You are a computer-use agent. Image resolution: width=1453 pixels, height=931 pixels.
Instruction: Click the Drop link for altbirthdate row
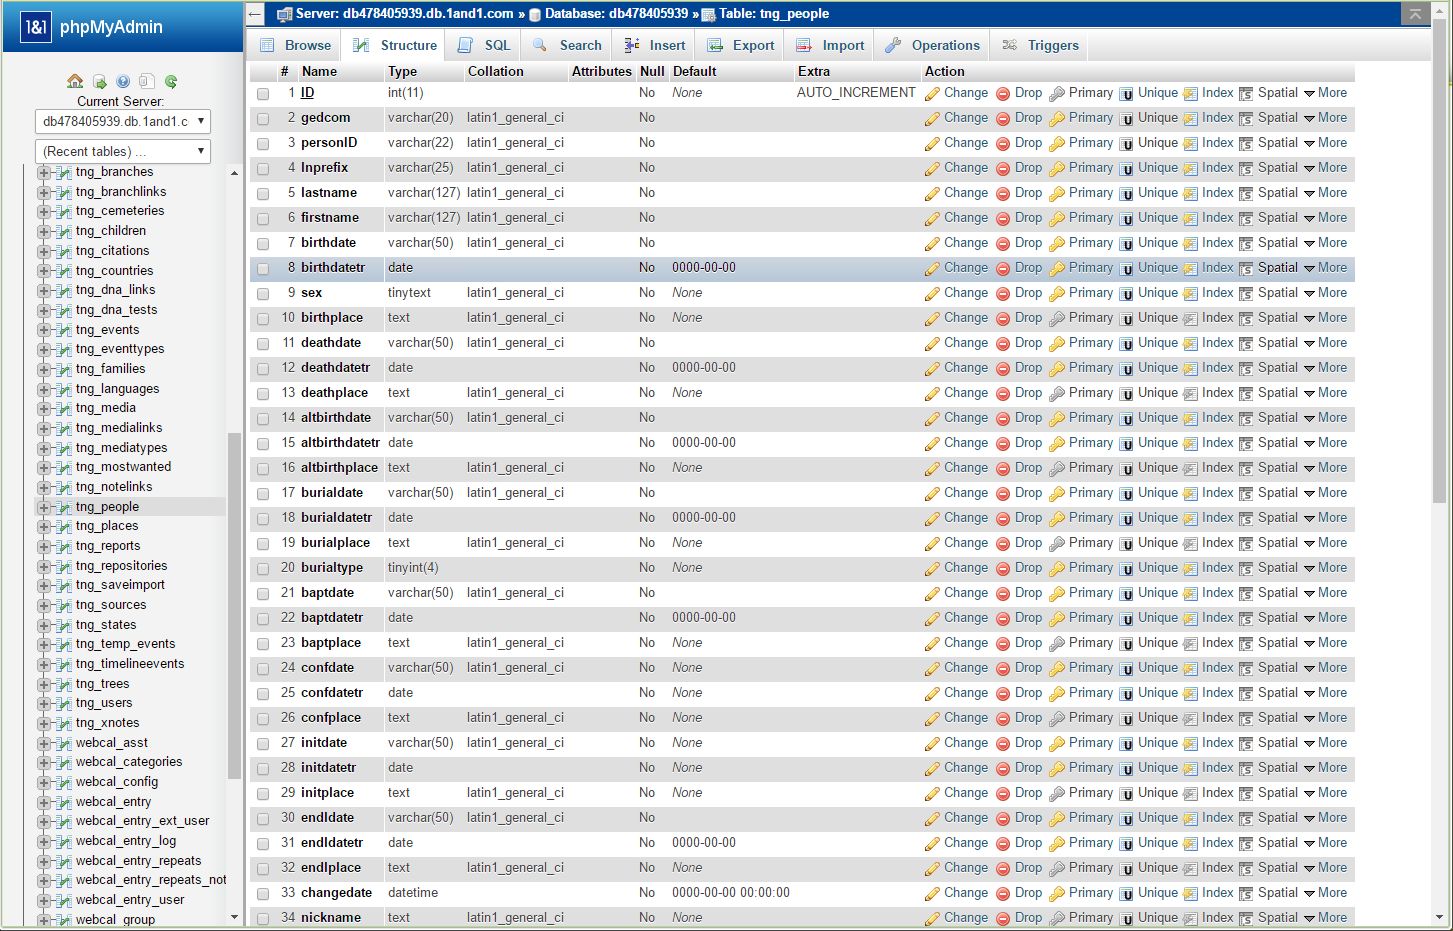tap(1028, 417)
